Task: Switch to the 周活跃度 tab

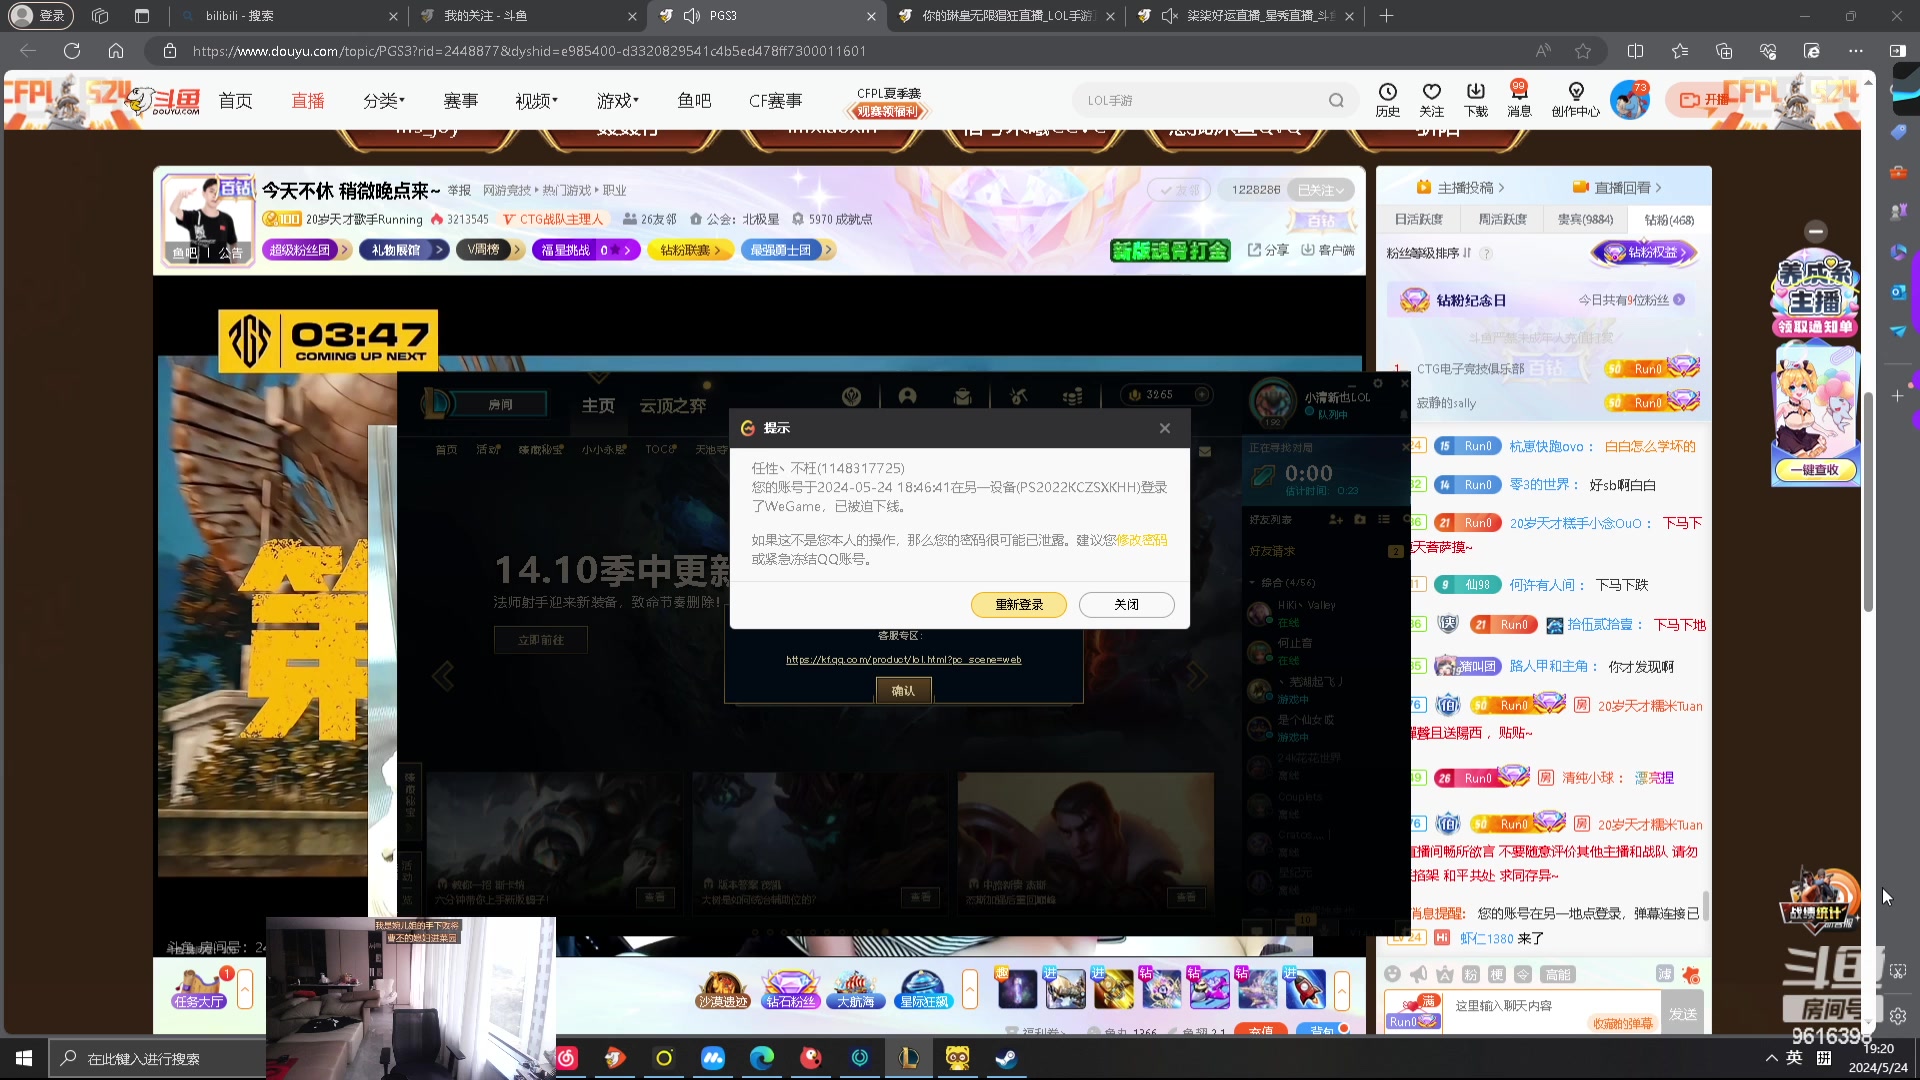Action: tap(1502, 219)
